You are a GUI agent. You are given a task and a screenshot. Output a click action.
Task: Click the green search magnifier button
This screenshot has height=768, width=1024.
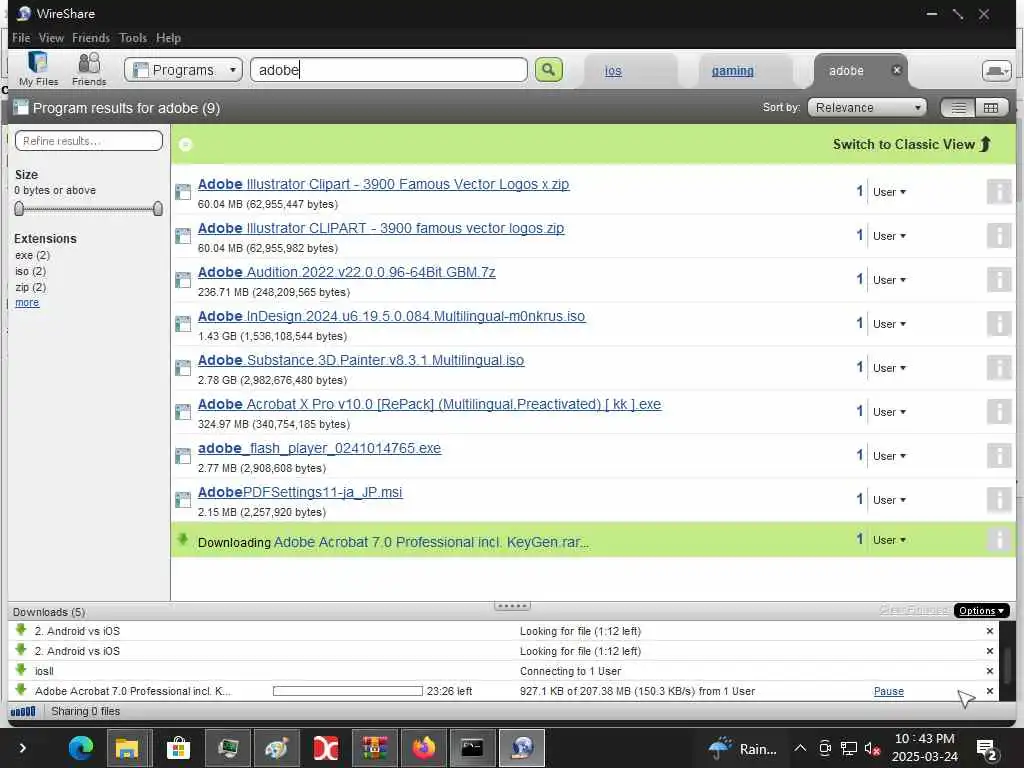tap(549, 69)
